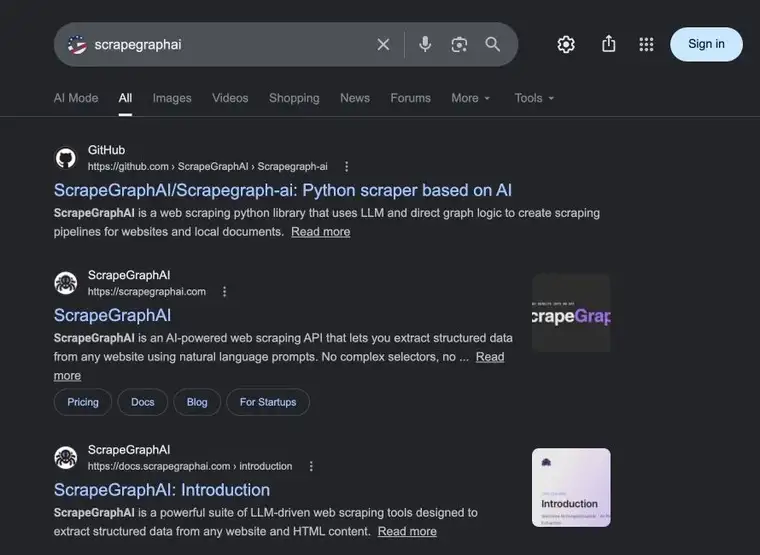Open options menu for scrapegraphai.com result
This screenshot has height=555, width=760.
[224, 292]
